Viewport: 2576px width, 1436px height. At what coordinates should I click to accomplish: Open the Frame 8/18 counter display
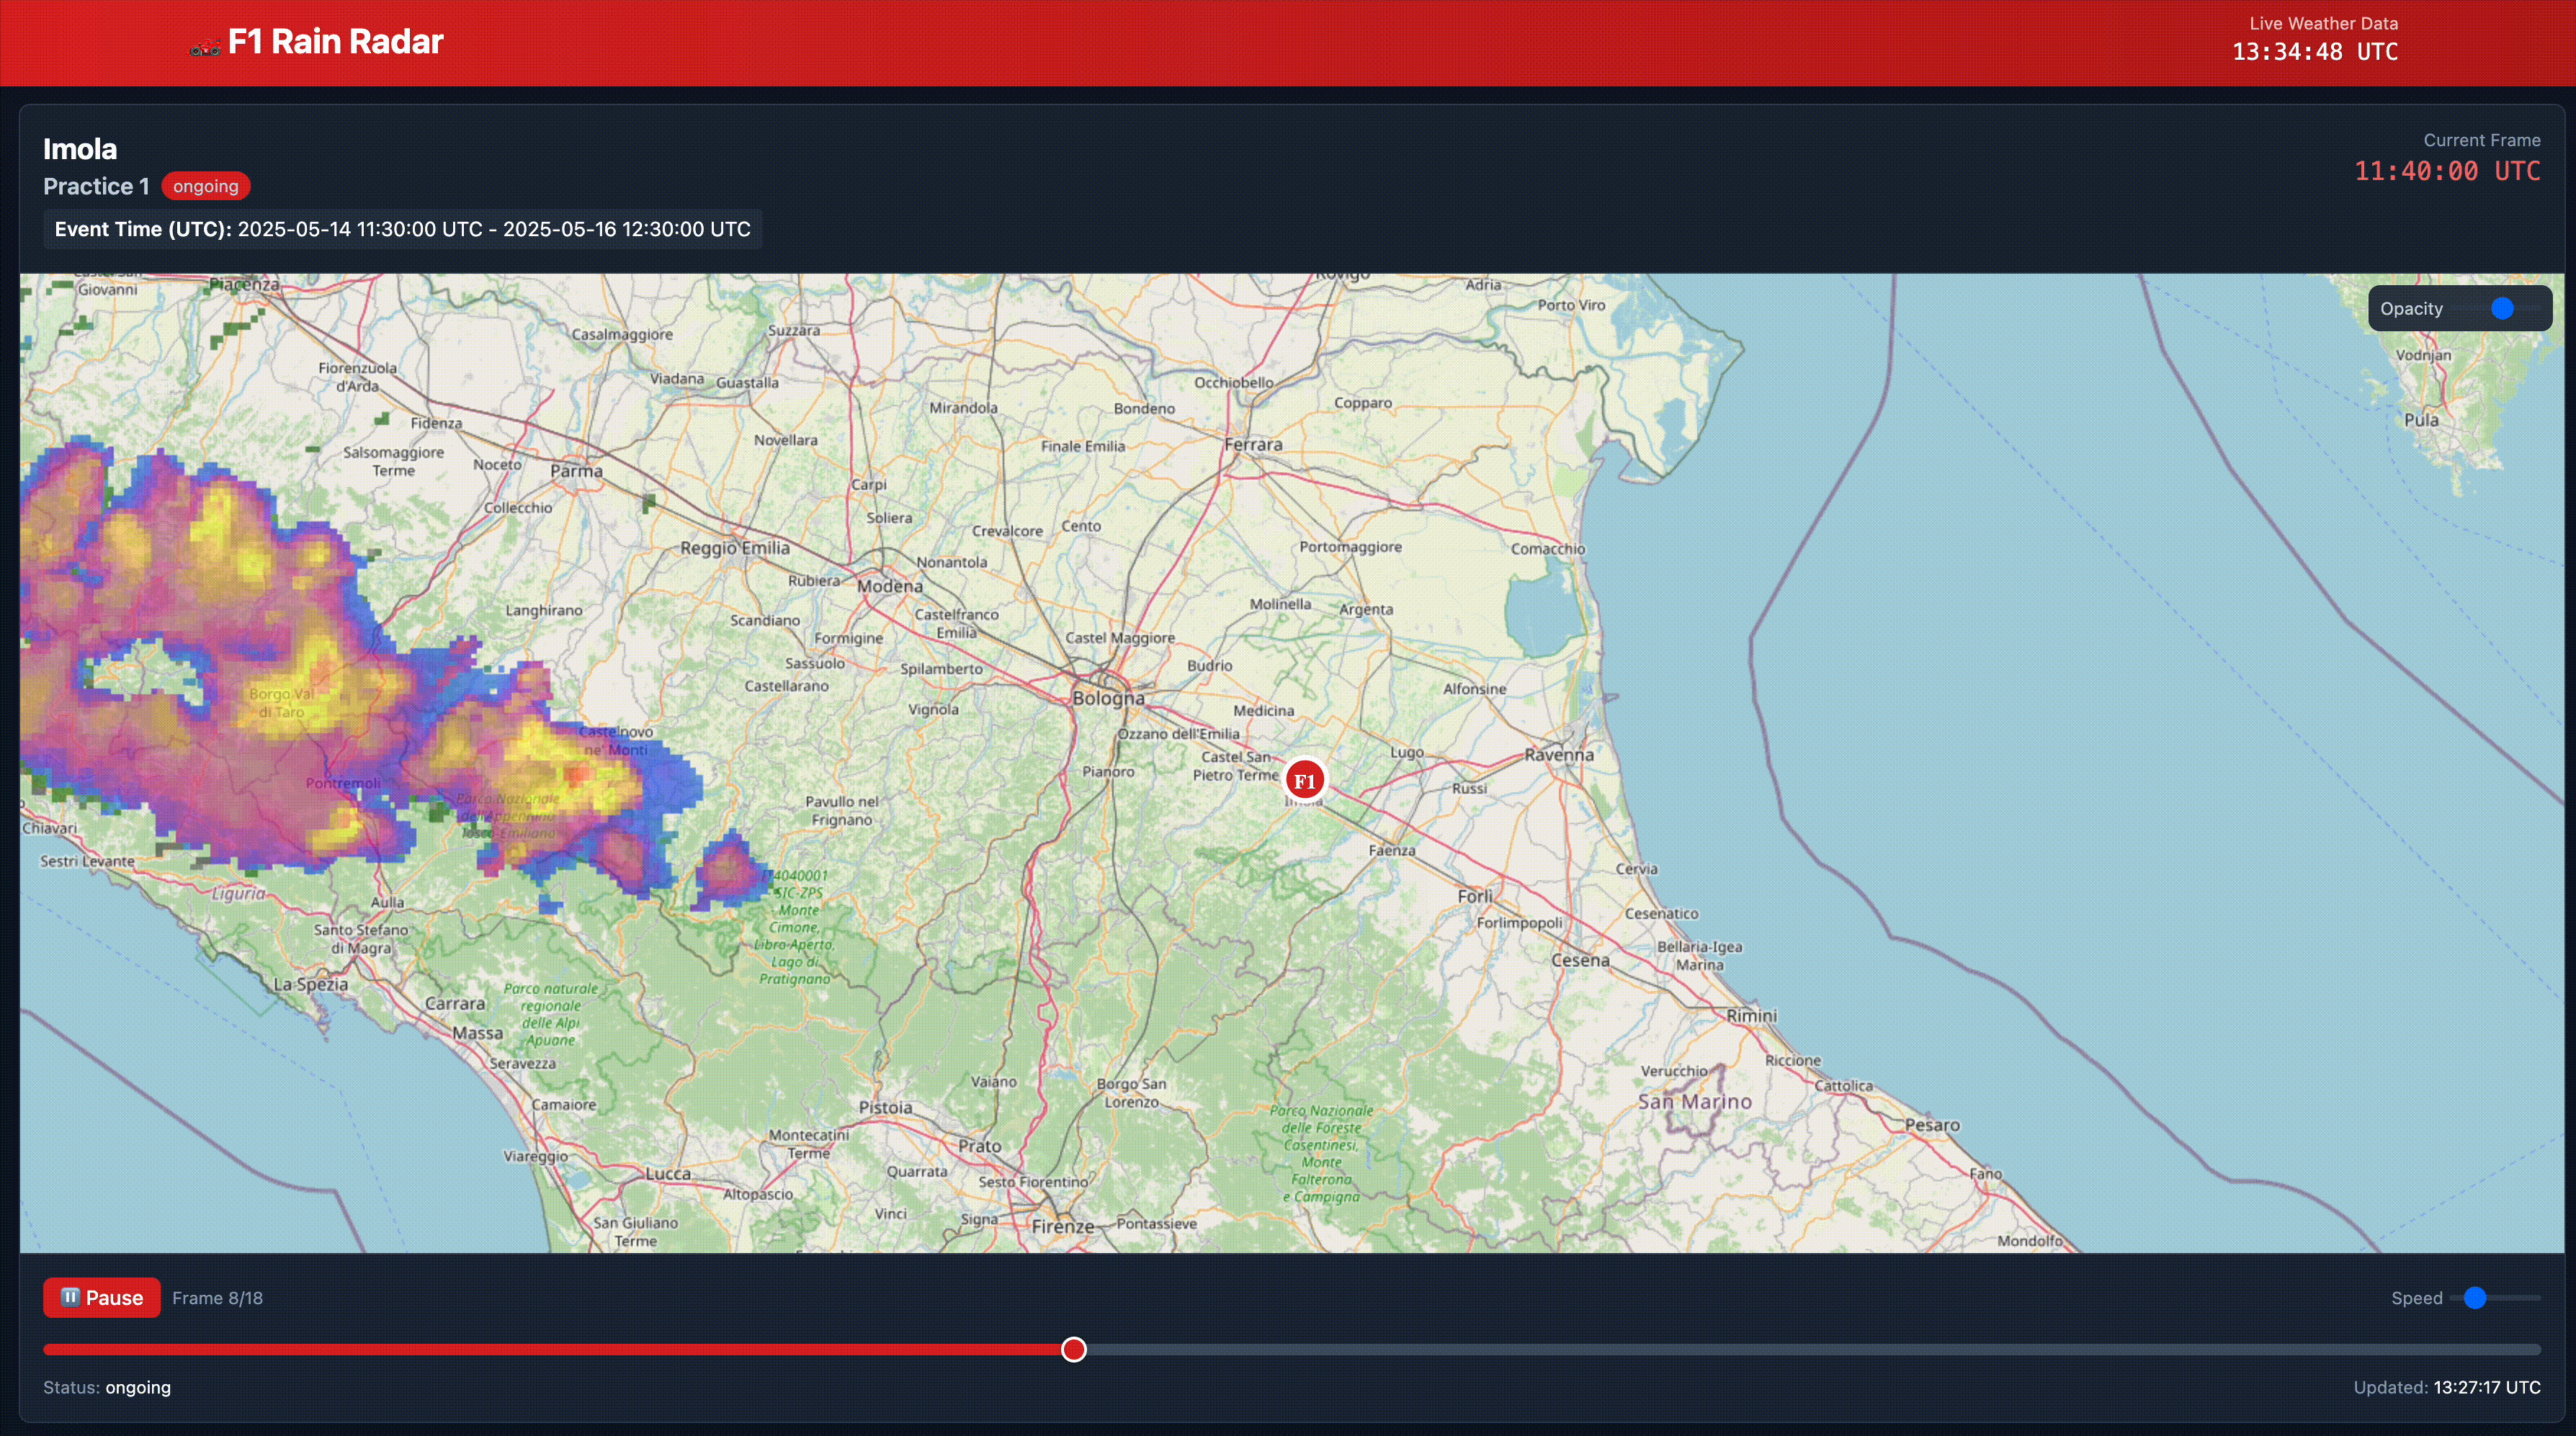point(217,1297)
